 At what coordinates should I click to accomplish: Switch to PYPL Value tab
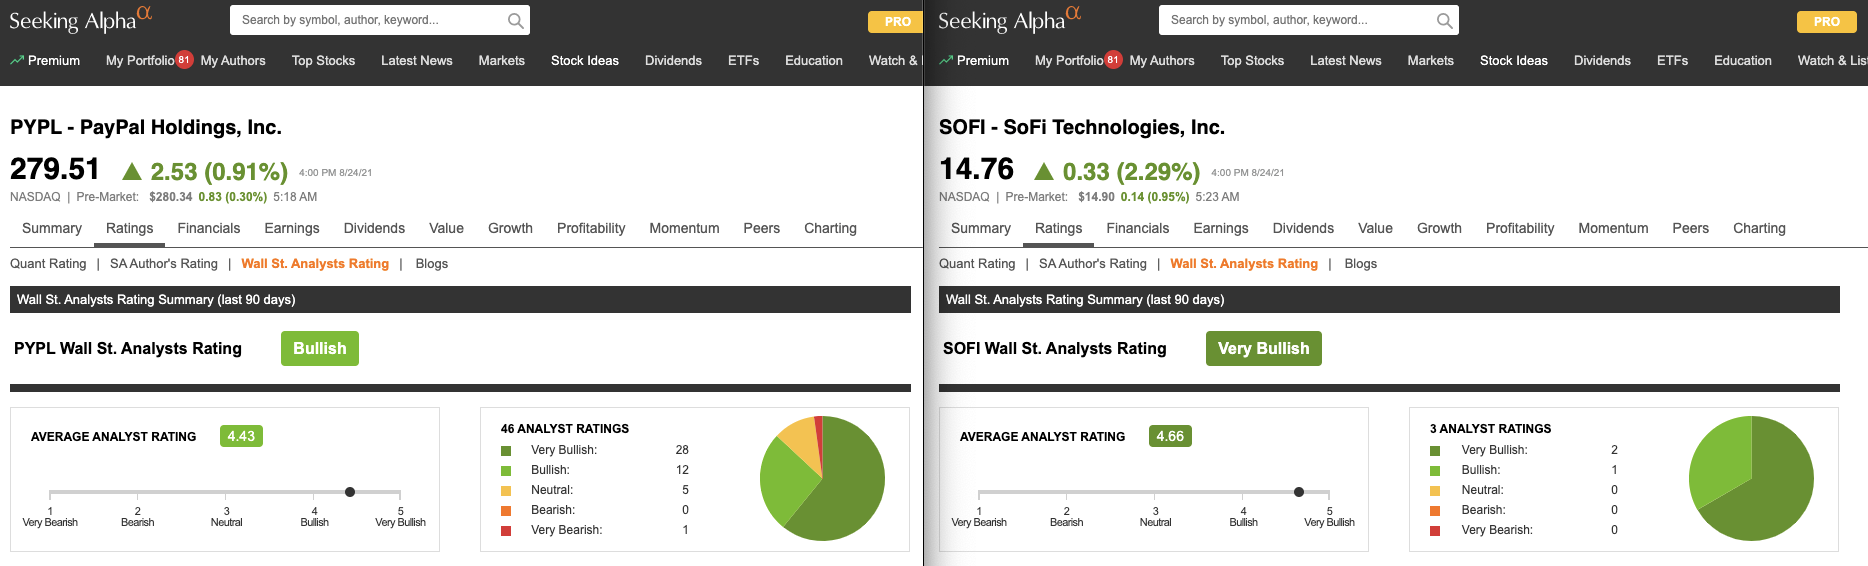(x=446, y=228)
